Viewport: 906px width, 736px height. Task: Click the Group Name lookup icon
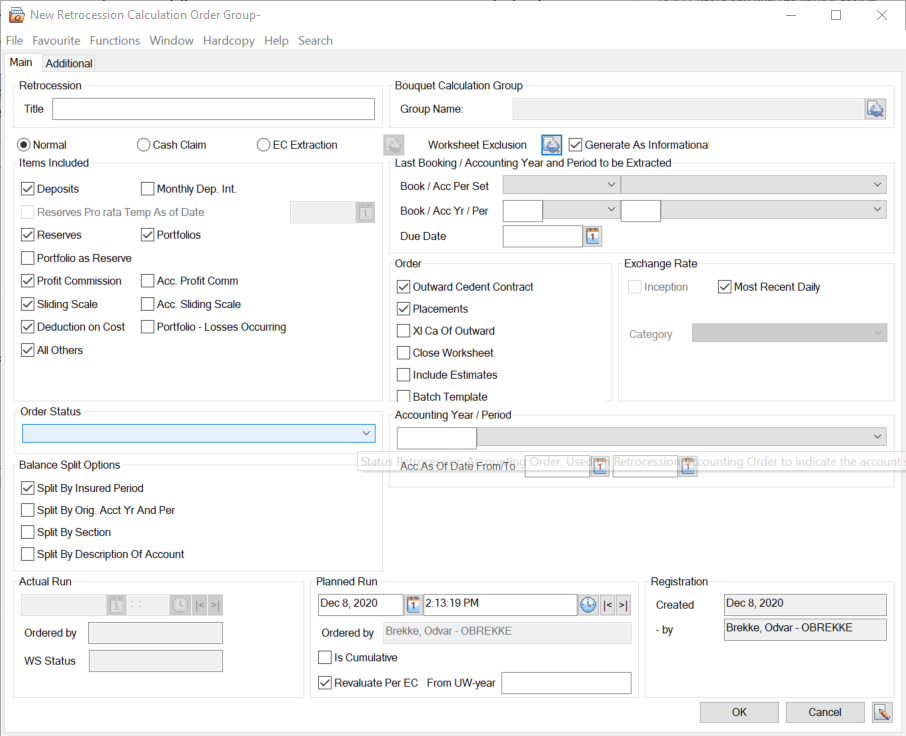[x=875, y=109]
